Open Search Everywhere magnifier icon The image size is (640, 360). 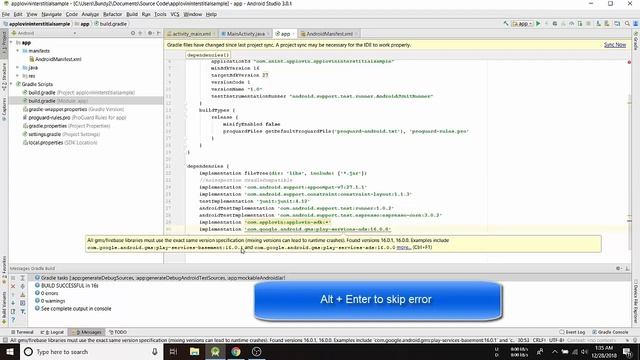click(x=627, y=24)
